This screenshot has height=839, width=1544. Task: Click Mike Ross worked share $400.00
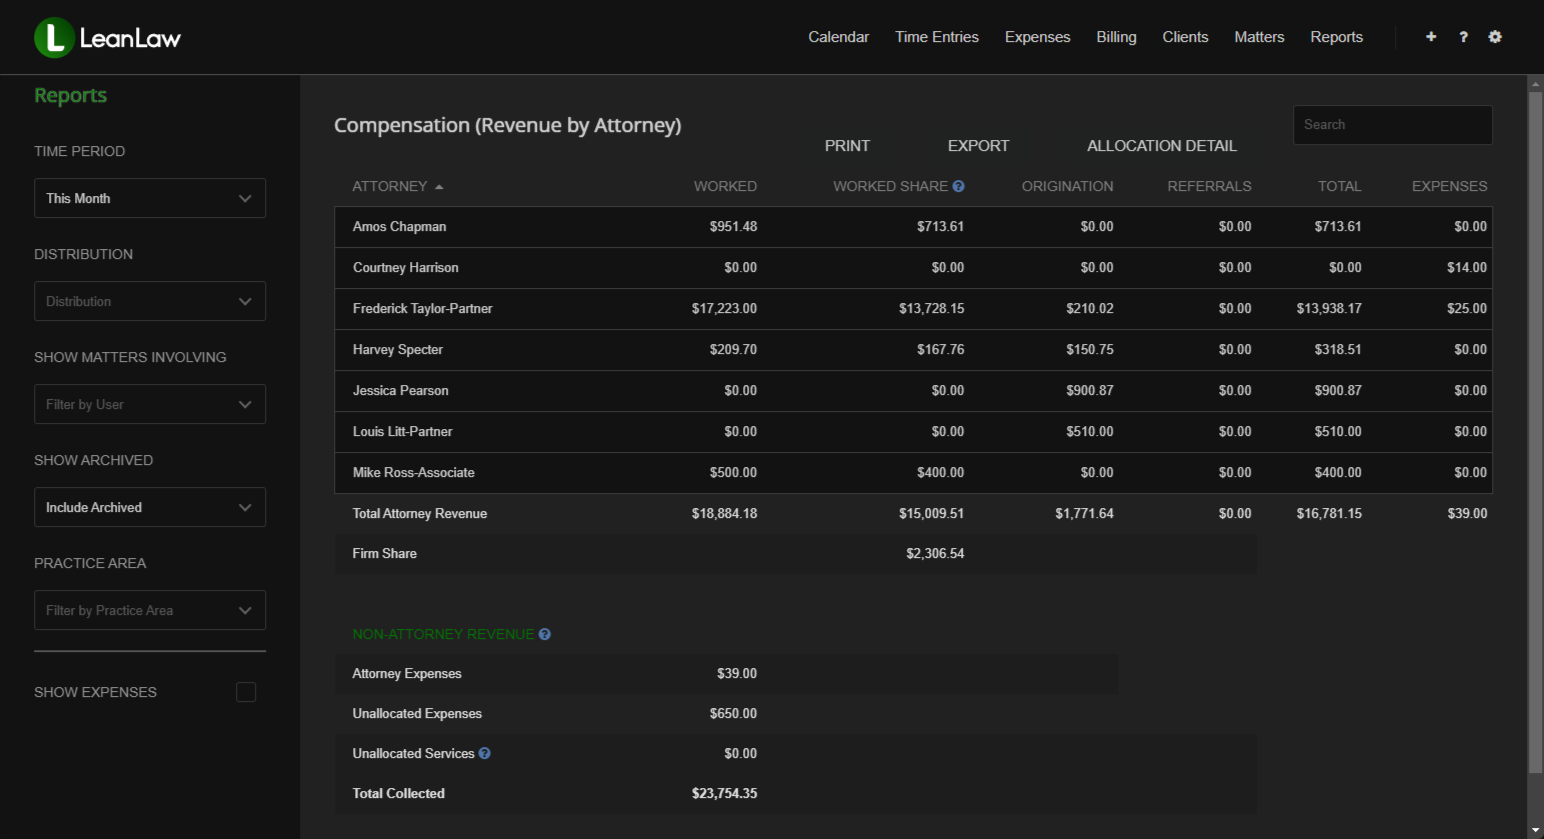940,472
